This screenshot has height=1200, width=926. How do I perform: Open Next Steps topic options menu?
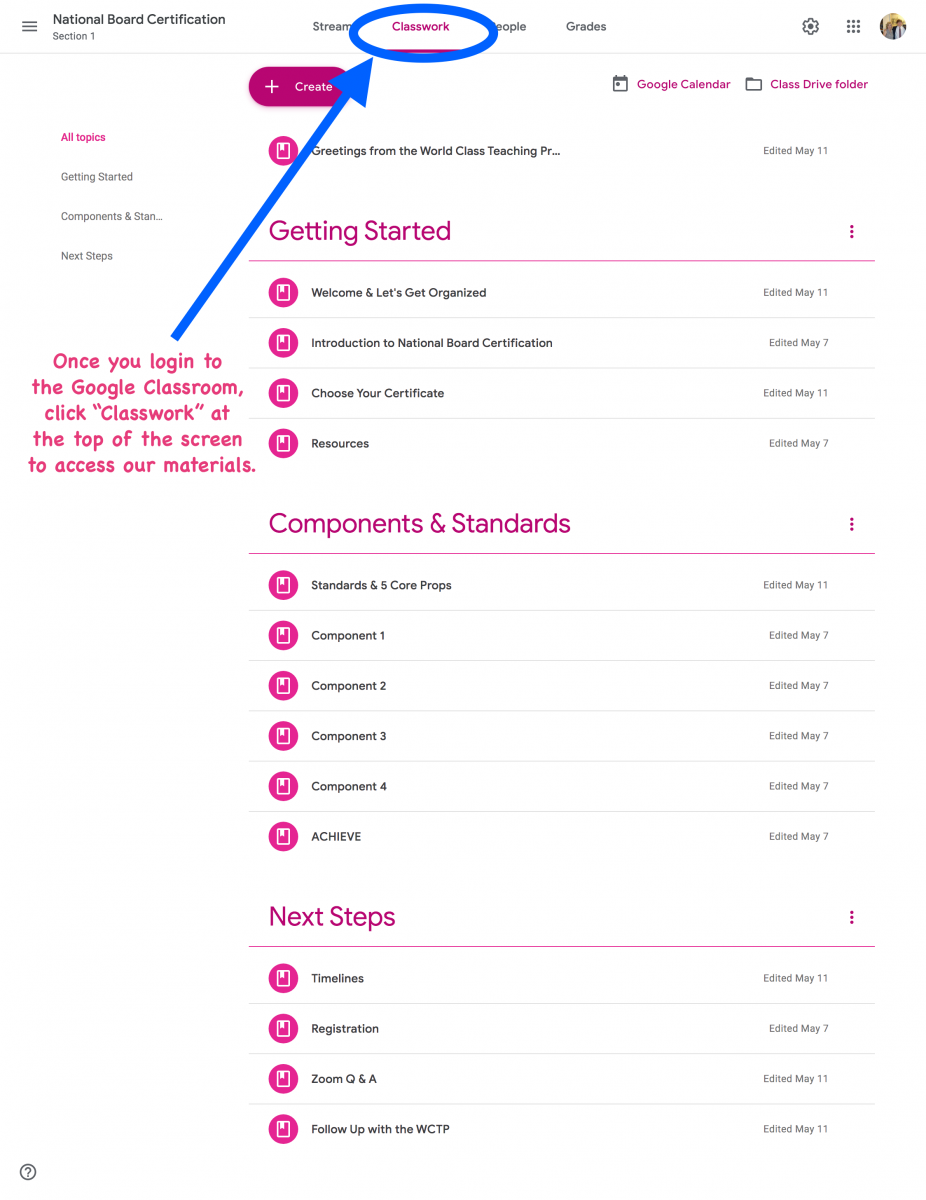(x=852, y=917)
